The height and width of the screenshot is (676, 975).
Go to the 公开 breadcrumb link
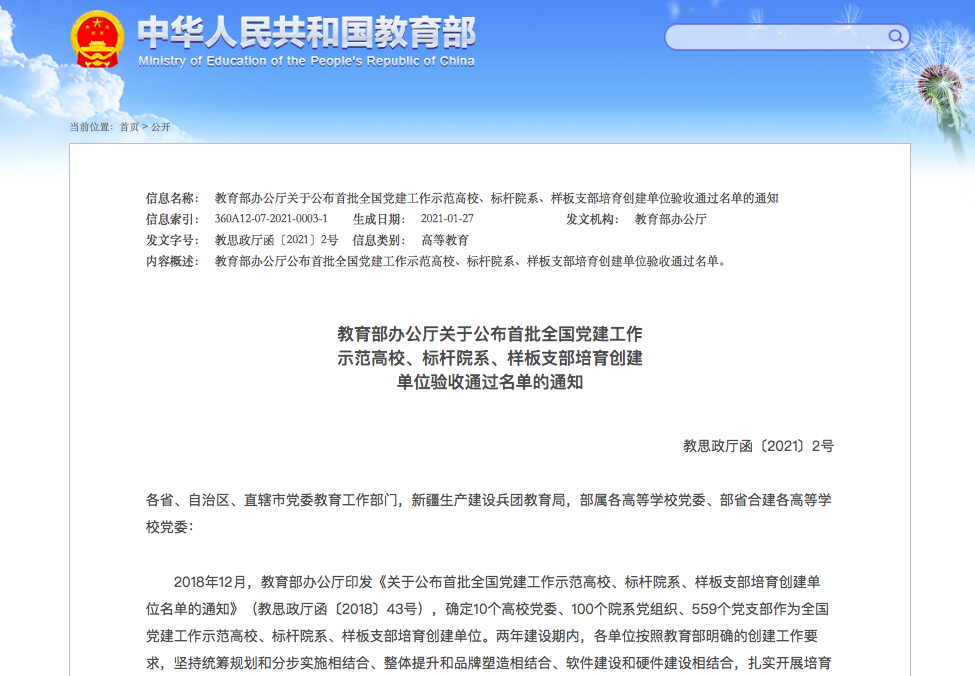(161, 127)
